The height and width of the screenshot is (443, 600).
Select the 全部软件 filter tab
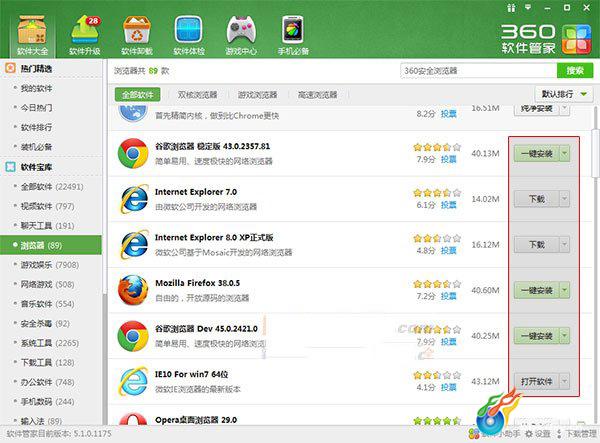[x=137, y=94]
